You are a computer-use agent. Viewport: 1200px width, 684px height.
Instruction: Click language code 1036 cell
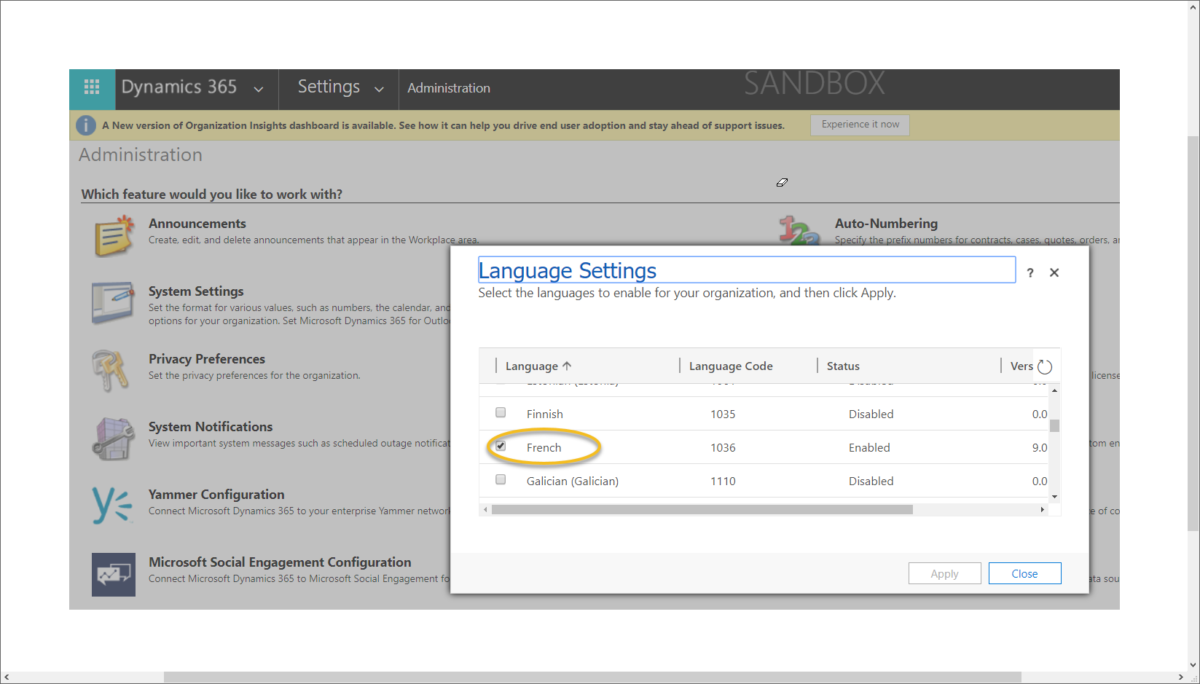point(723,447)
